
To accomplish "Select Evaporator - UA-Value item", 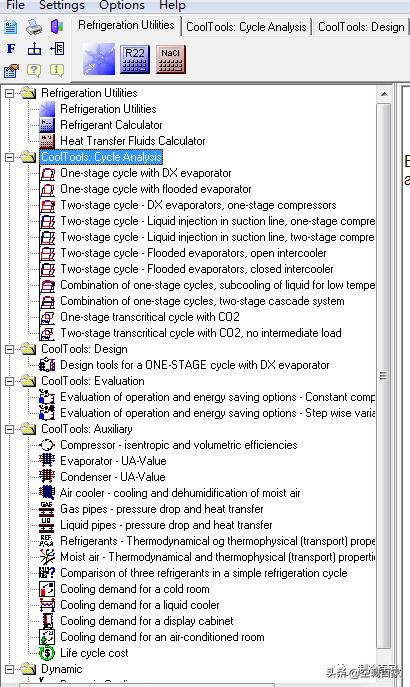I will pyautogui.click(x=113, y=461).
